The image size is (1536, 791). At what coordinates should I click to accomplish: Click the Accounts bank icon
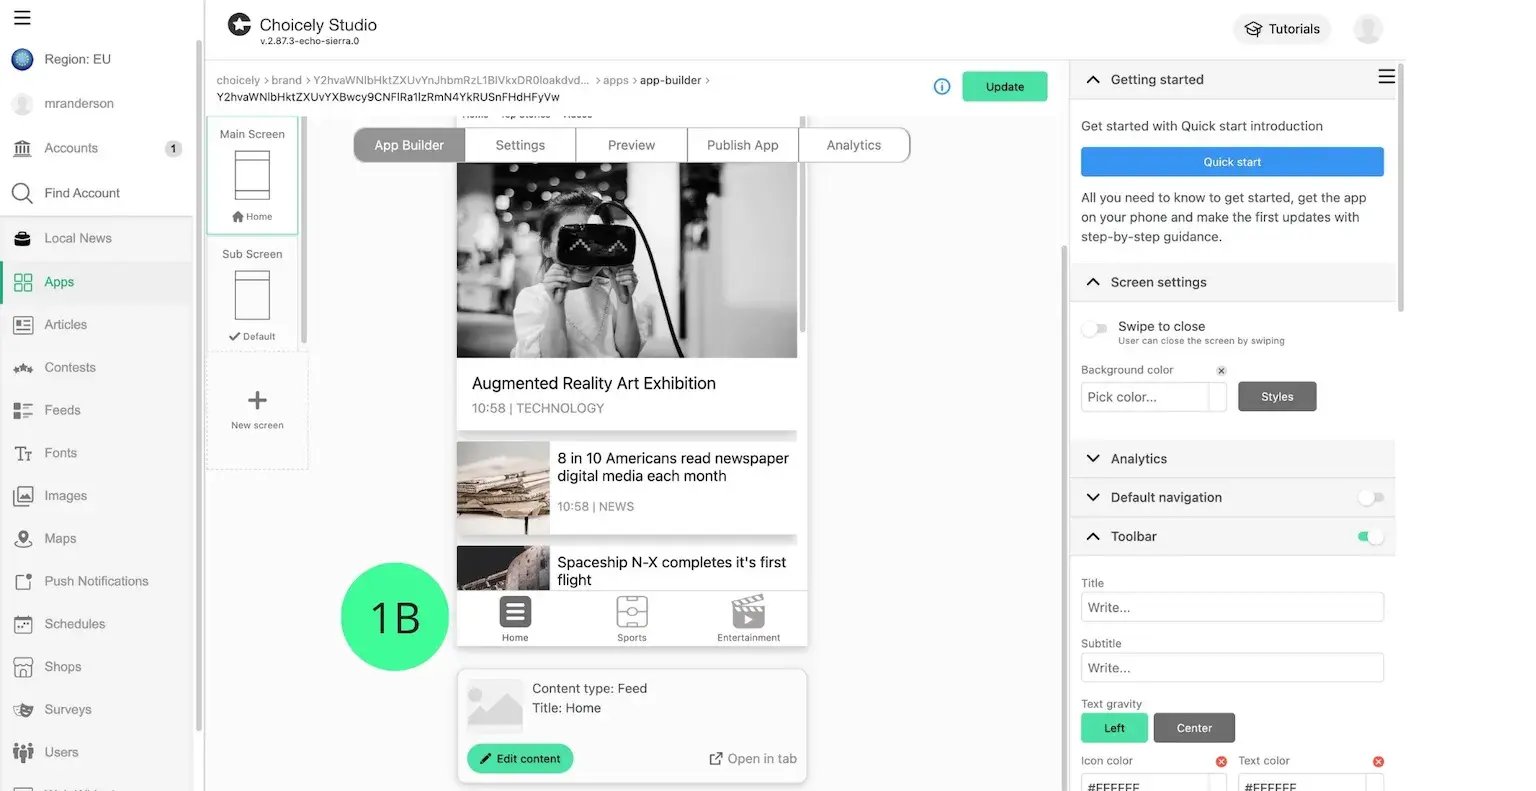(22, 149)
